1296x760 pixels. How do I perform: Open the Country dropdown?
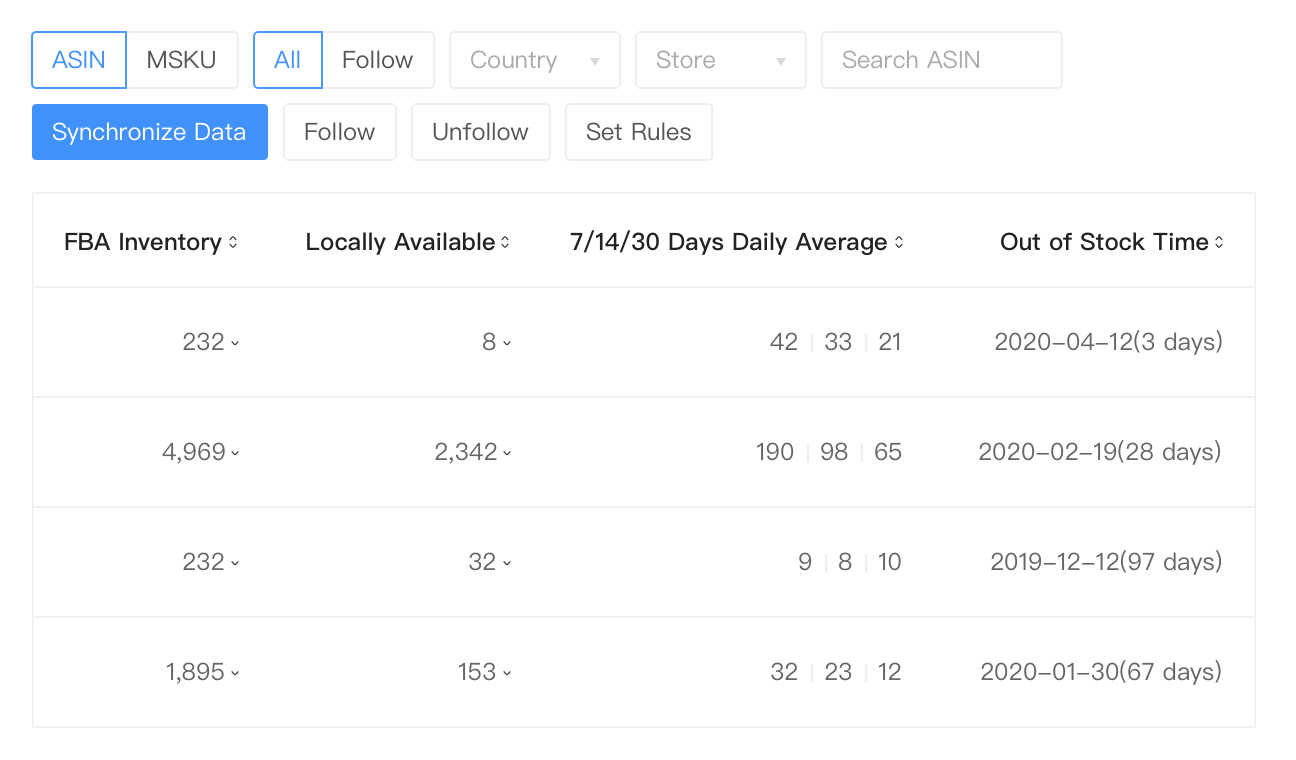coord(535,60)
